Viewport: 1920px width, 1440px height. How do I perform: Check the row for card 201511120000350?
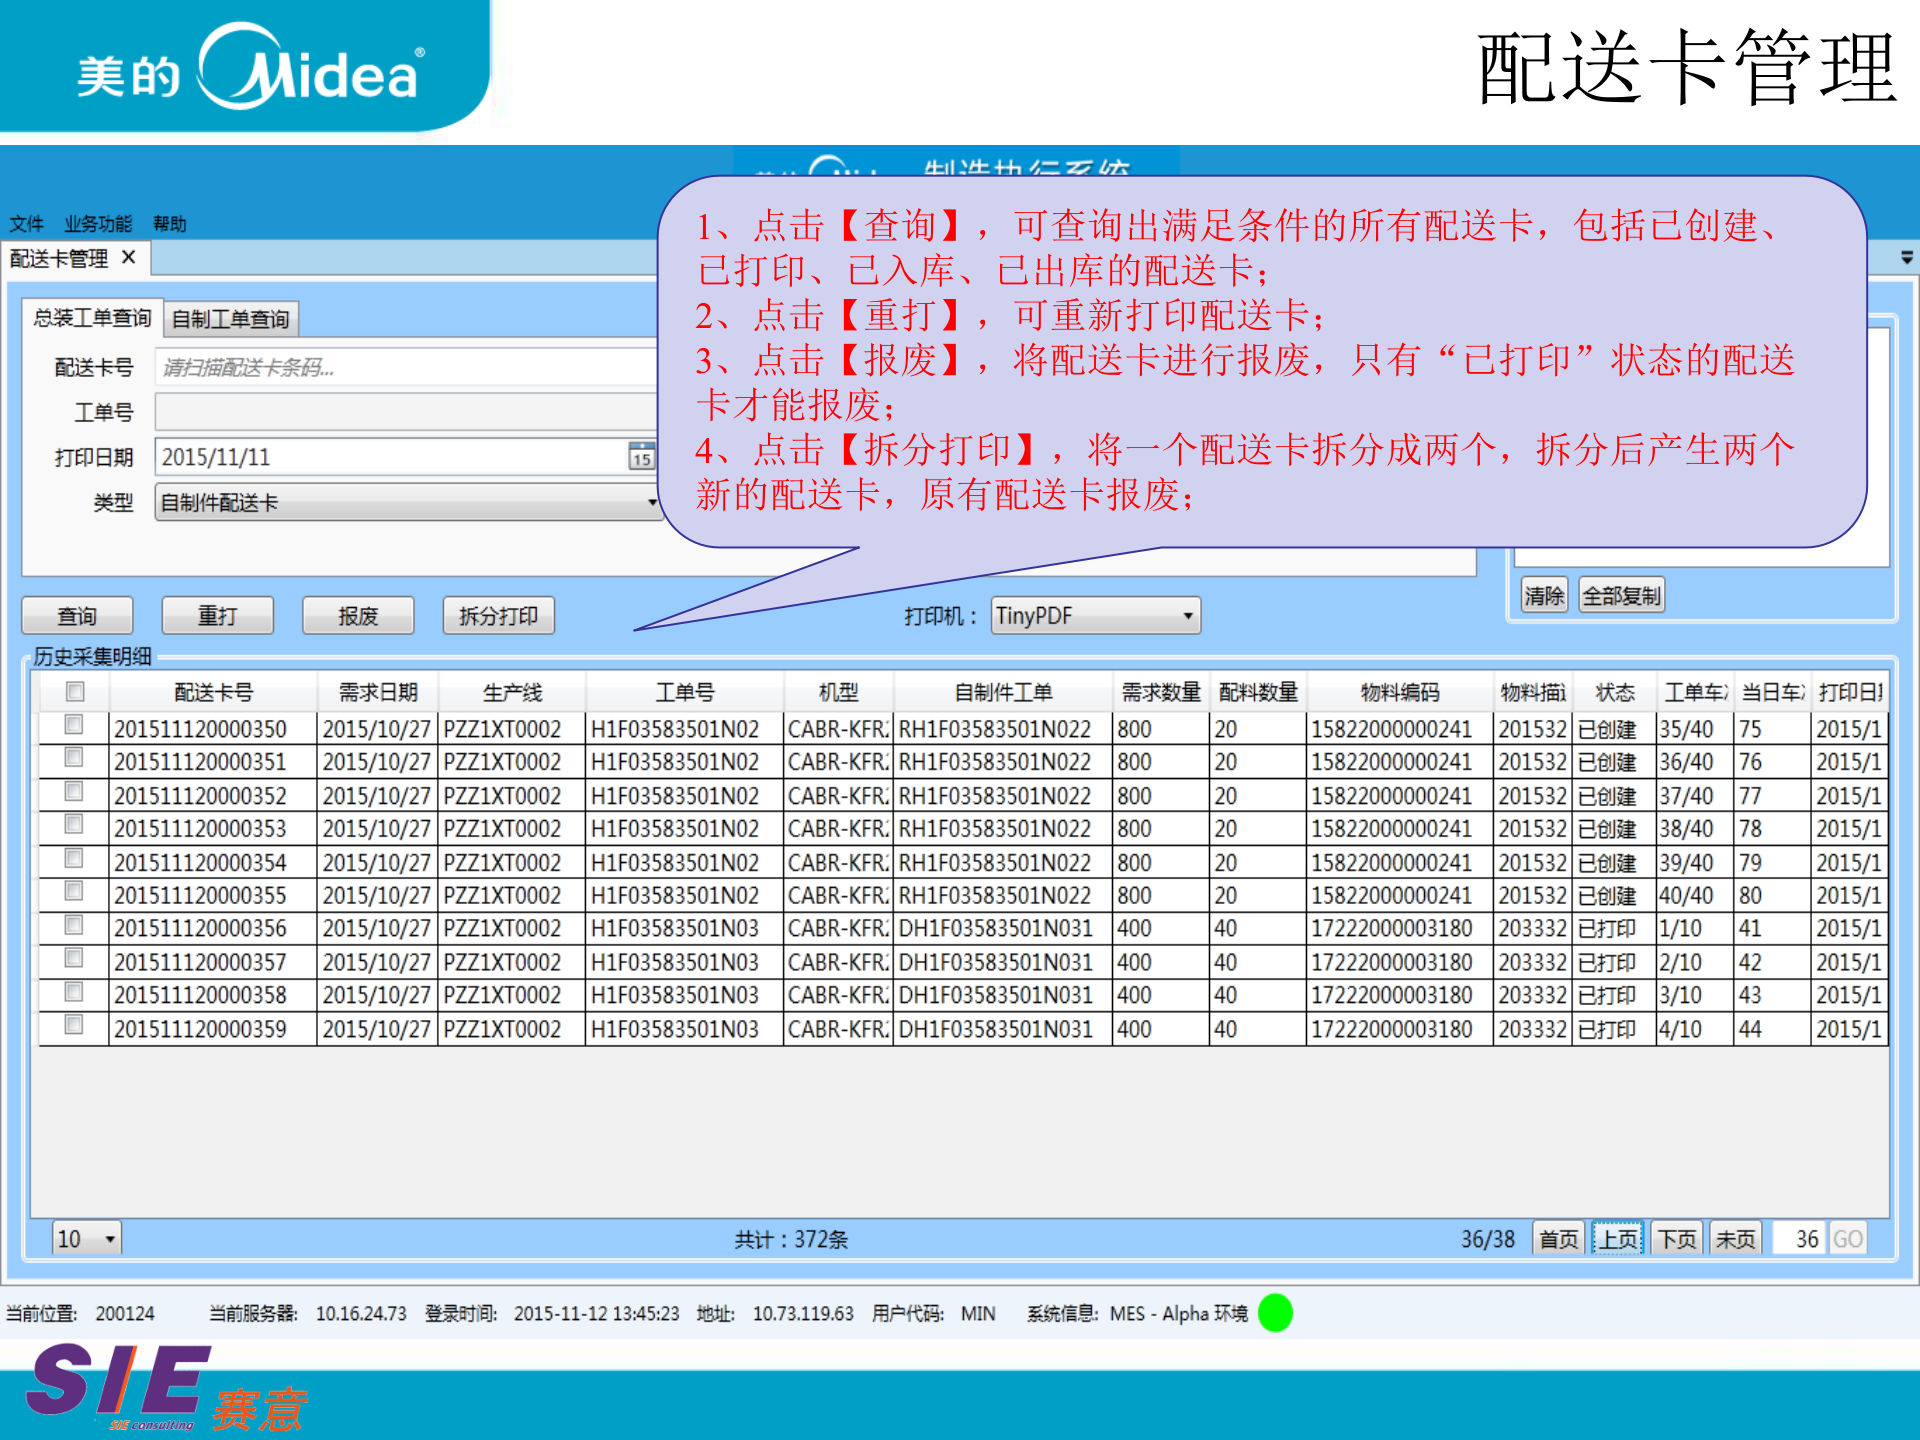[74, 725]
